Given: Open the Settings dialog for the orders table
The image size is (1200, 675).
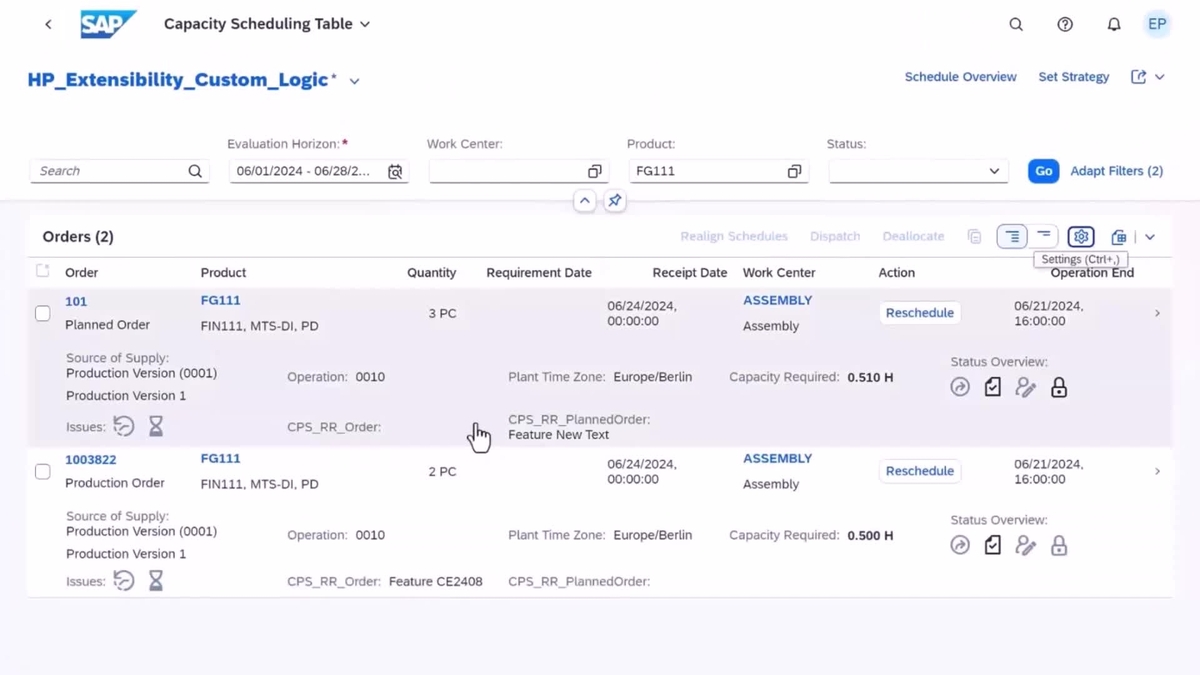Looking at the screenshot, I should coord(1080,236).
